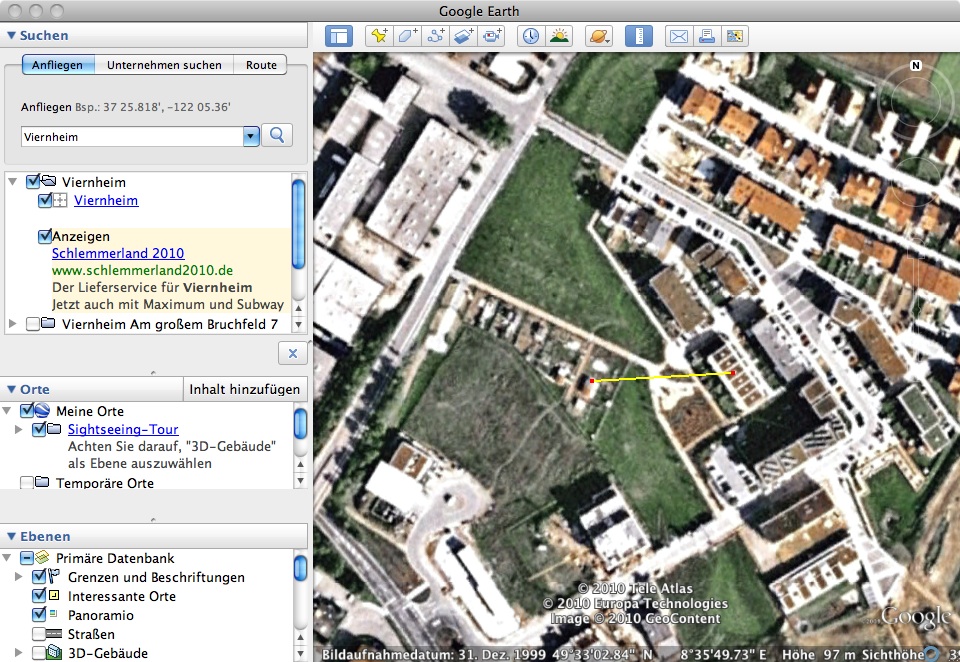Viewport: 960px width, 662px height.
Task: Collapse the Suchen panel
Action: coord(11,36)
